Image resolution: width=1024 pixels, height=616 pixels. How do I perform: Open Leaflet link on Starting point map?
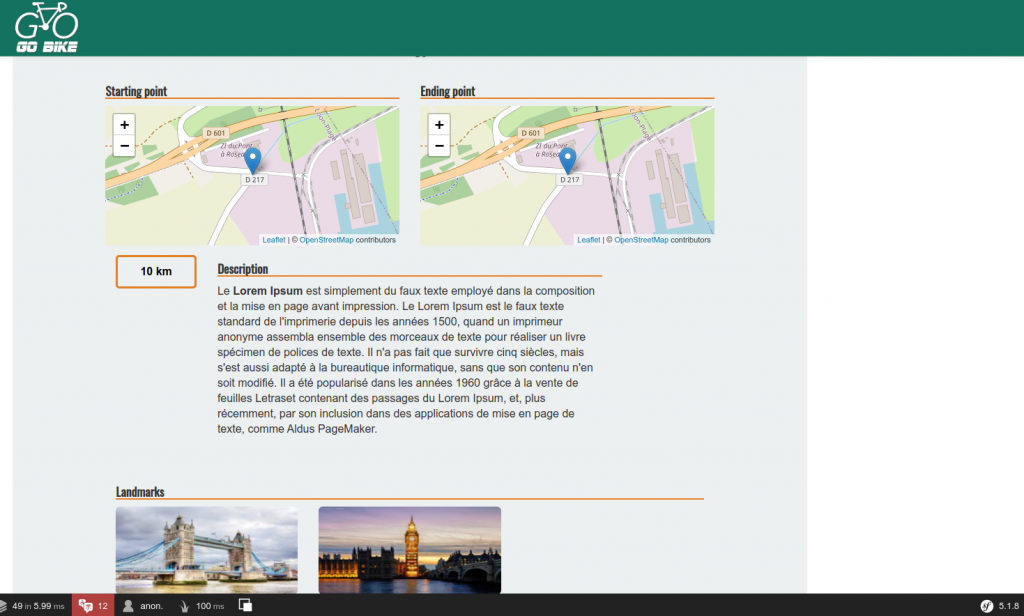click(274, 240)
